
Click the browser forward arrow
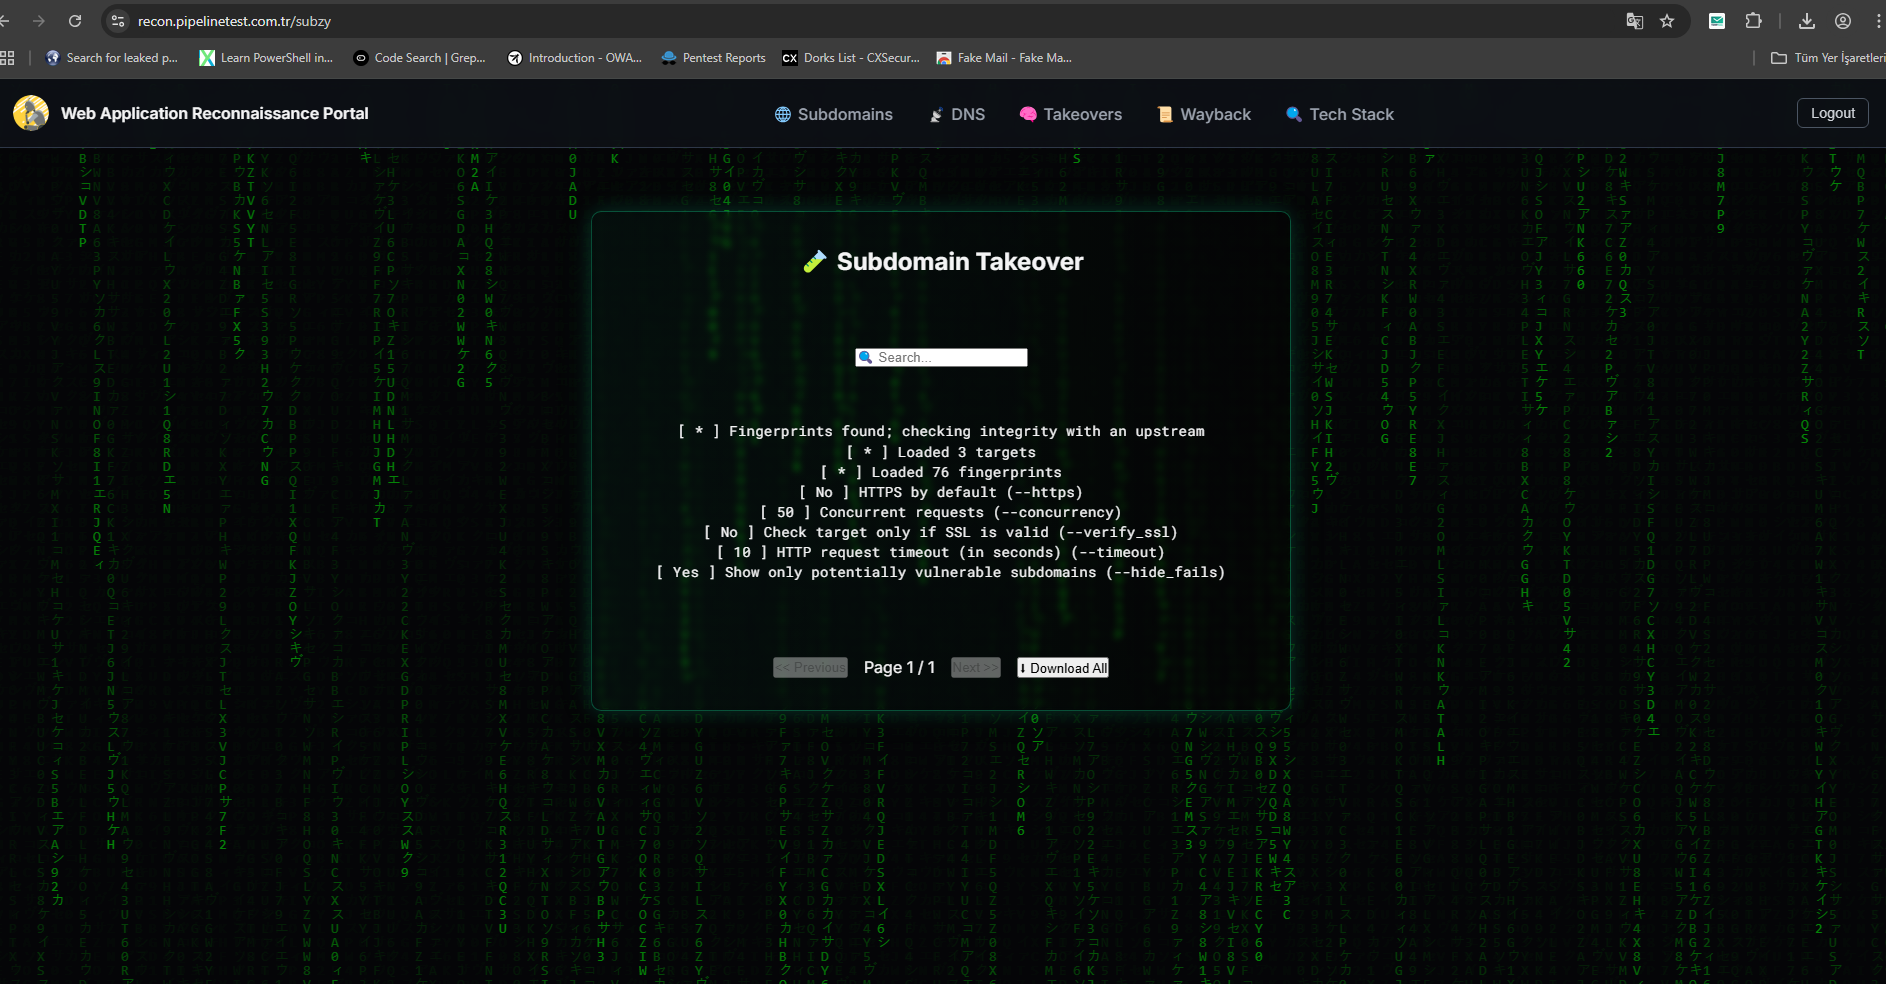pos(38,20)
